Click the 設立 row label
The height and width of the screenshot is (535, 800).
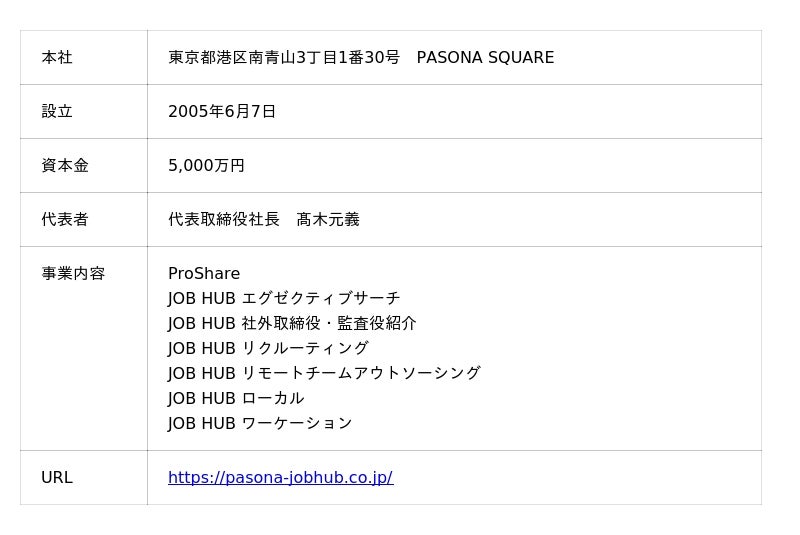click(x=57, y=112)
